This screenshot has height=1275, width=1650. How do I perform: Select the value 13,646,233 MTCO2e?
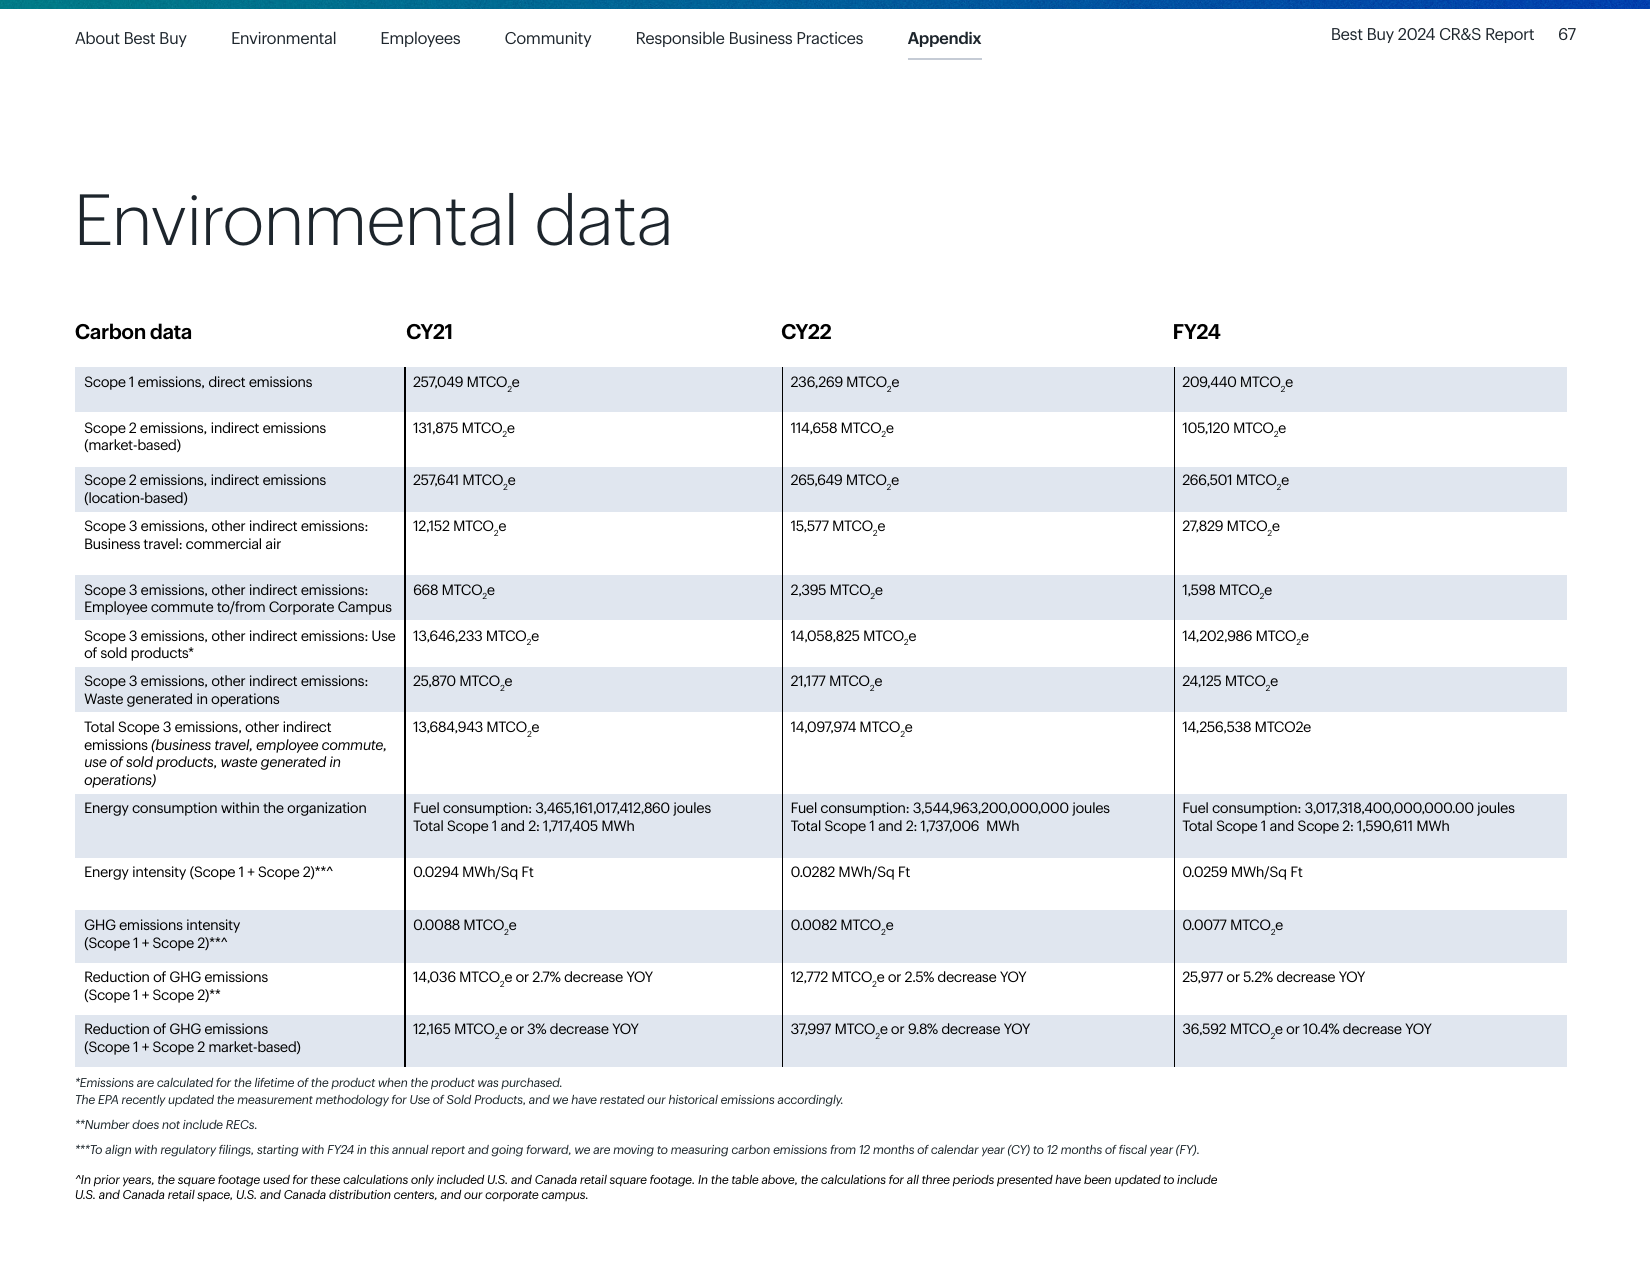click(x=476, y=637)
